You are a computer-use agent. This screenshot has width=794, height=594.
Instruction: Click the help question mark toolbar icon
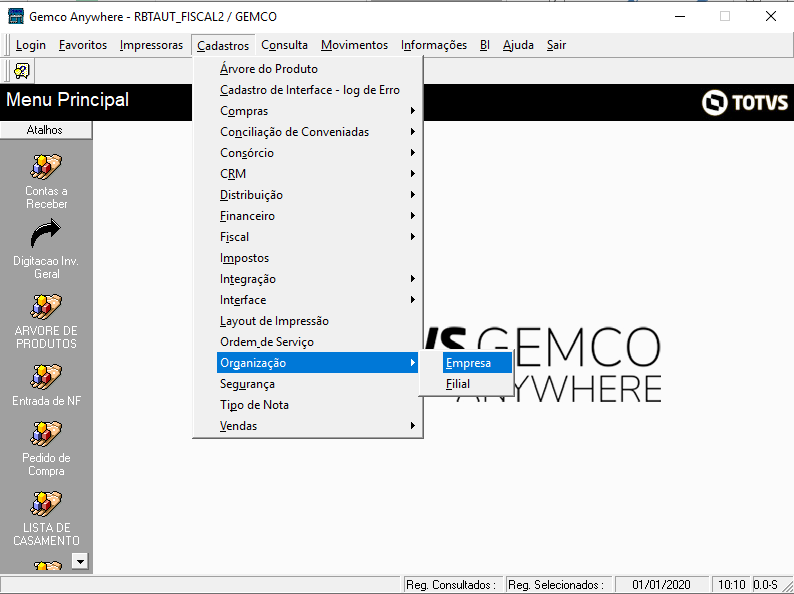pos(22,71)
